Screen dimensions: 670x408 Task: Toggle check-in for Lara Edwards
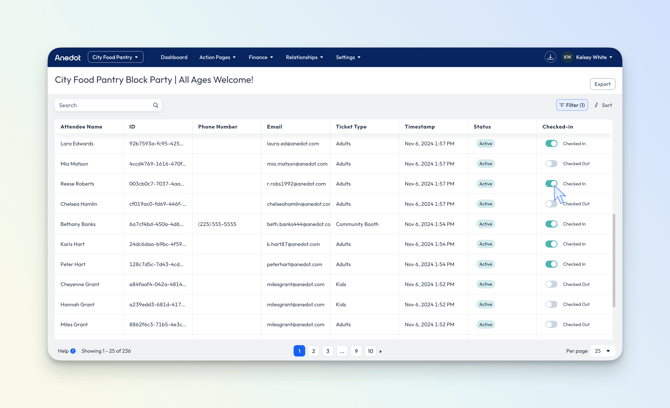coord(551,144)
